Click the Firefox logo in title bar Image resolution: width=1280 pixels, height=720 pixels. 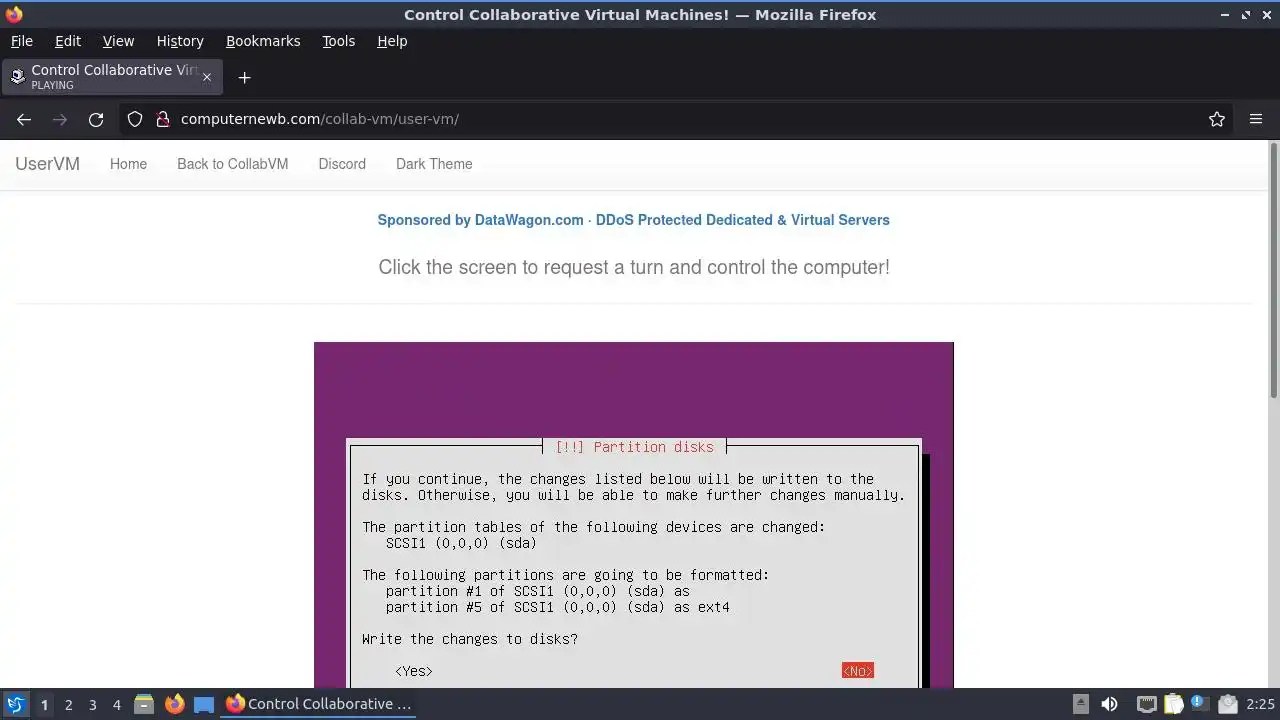tap(13, 14)
